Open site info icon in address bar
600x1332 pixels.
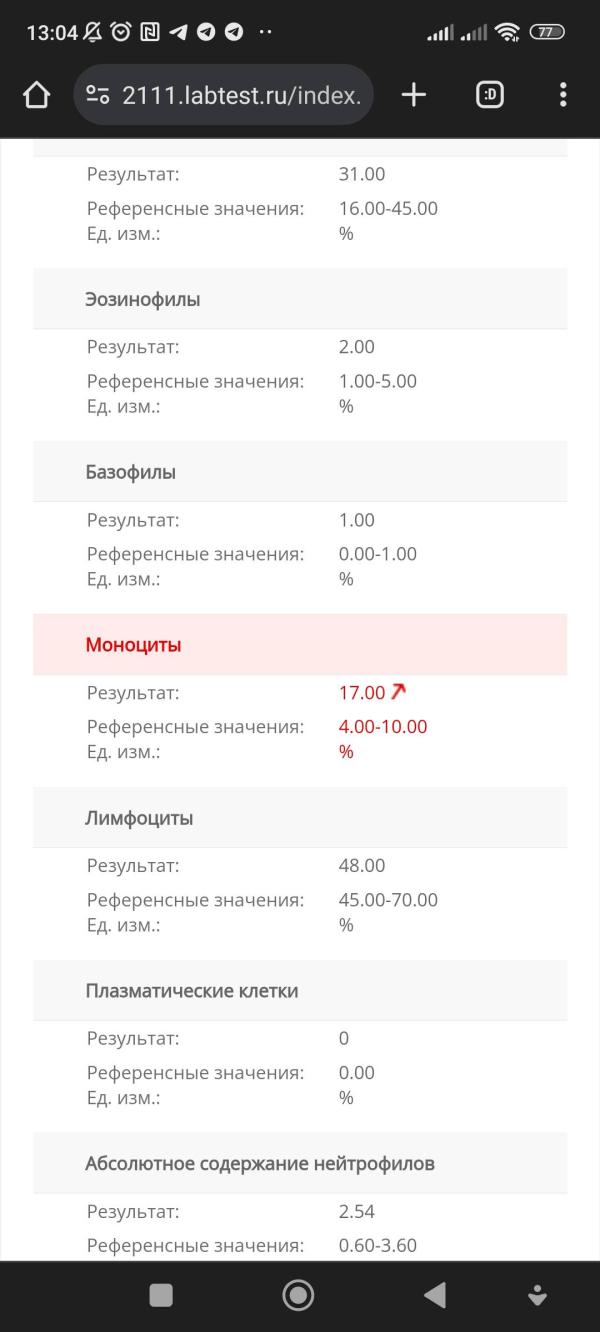[x=98, y=95]
